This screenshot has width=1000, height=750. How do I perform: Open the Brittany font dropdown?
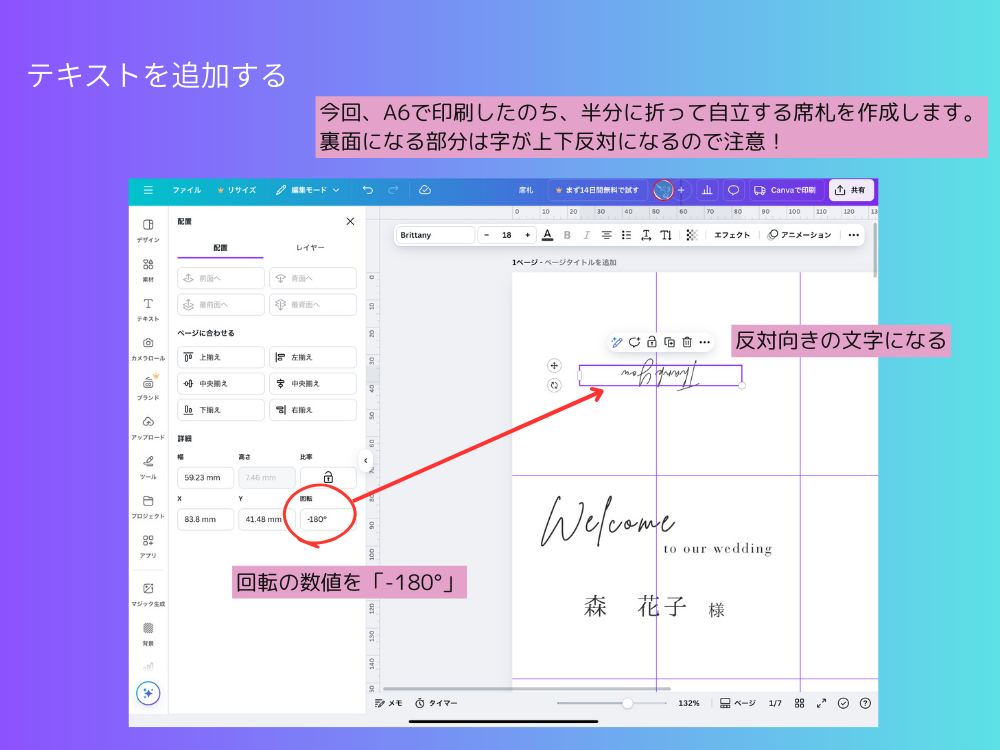435,234
